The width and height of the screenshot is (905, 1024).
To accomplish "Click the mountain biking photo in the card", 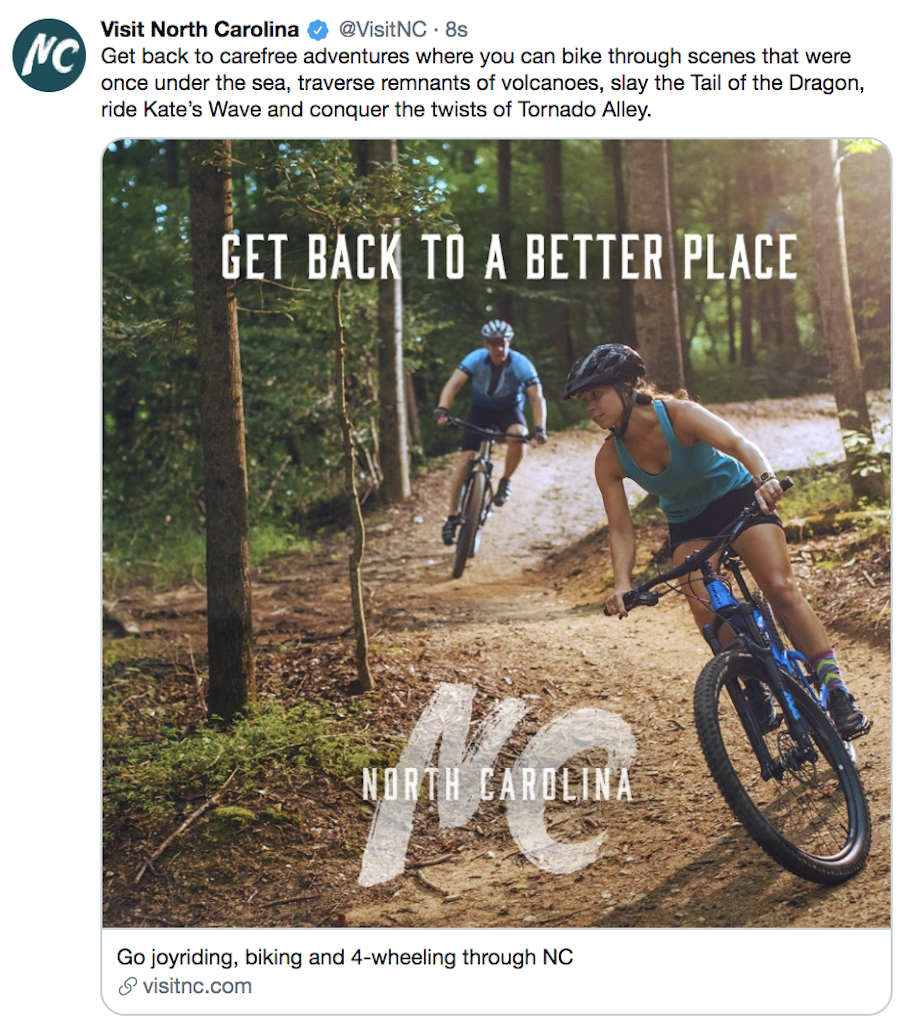I will [496, 533].
